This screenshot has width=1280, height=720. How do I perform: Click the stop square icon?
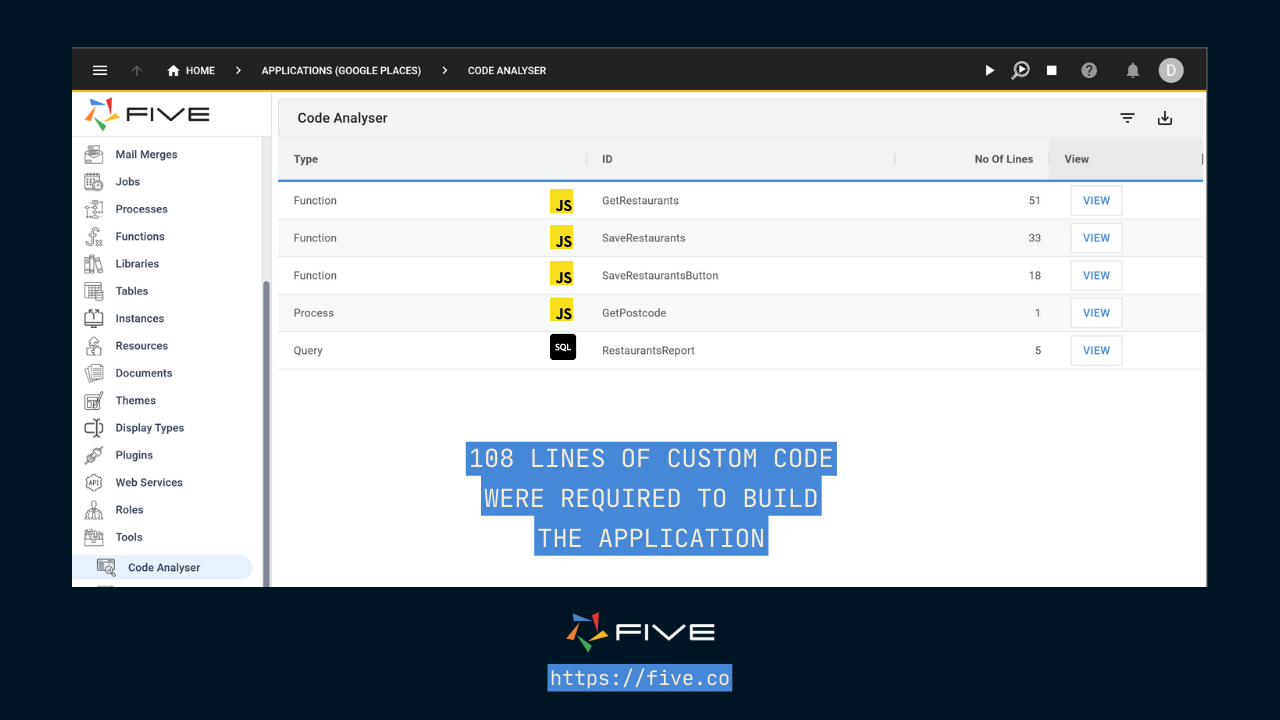pyautogui.click(x=1052, y=70)
